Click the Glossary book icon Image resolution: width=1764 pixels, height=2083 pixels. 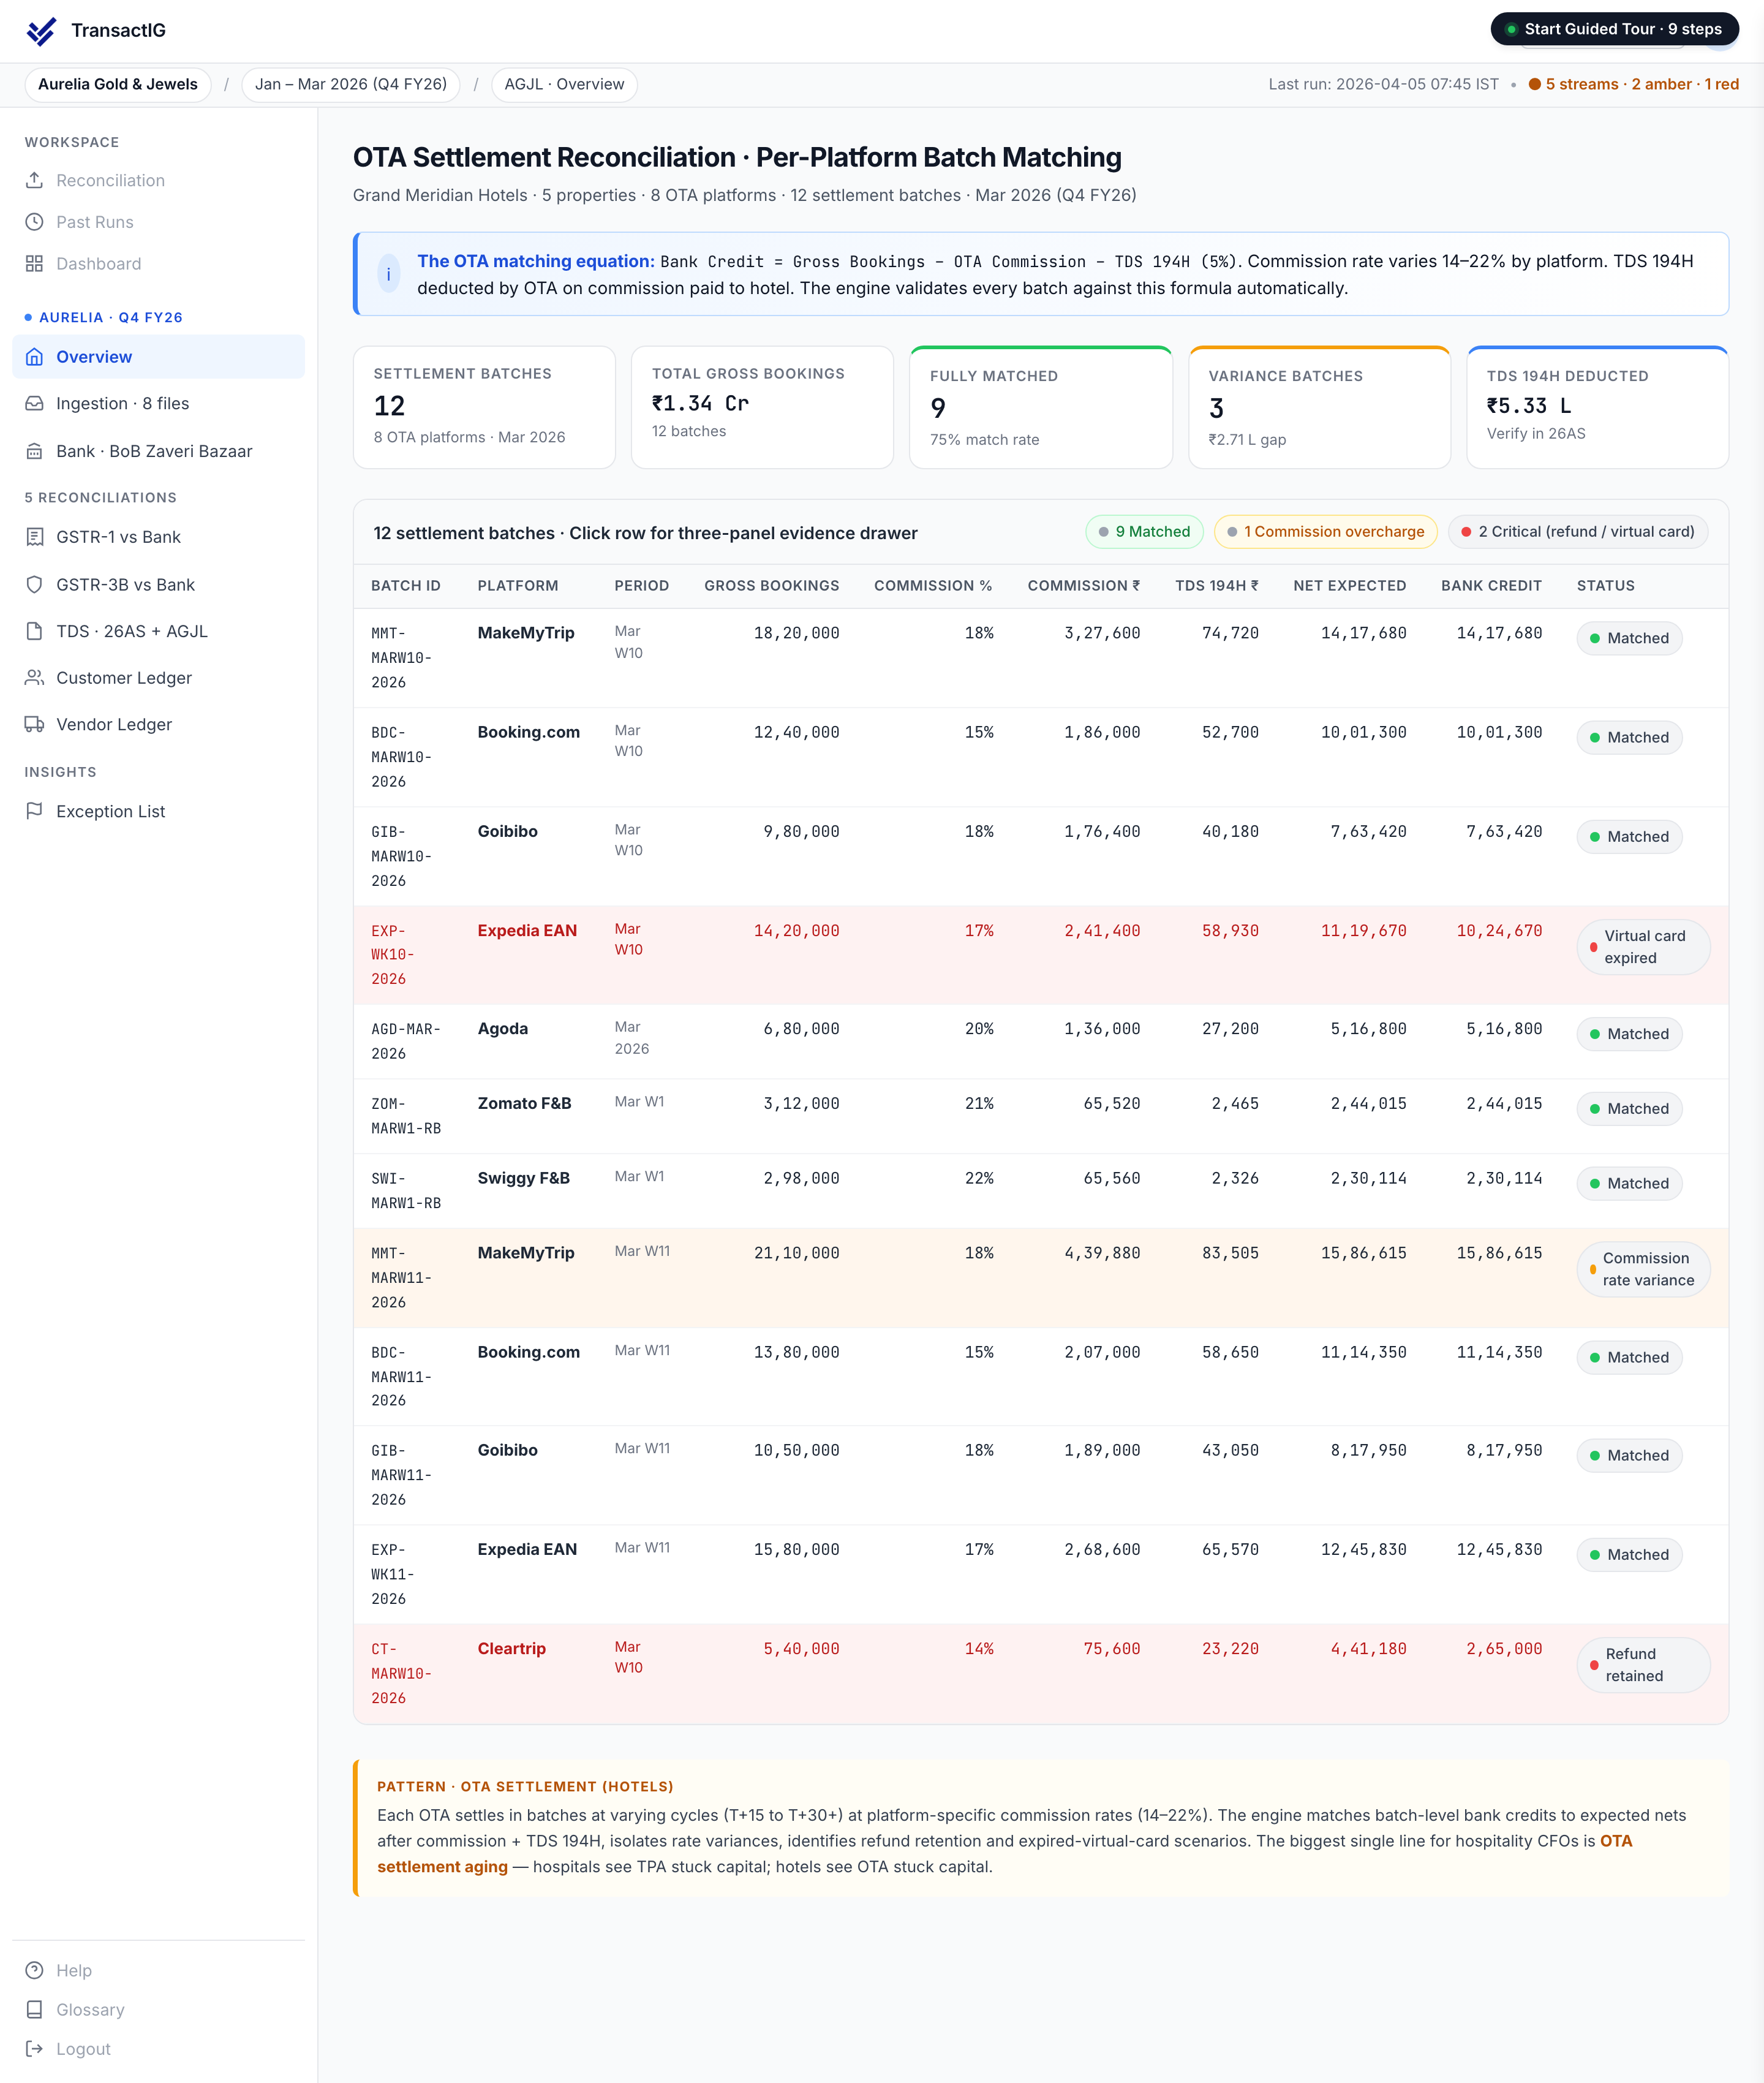tap(34, 2009)
